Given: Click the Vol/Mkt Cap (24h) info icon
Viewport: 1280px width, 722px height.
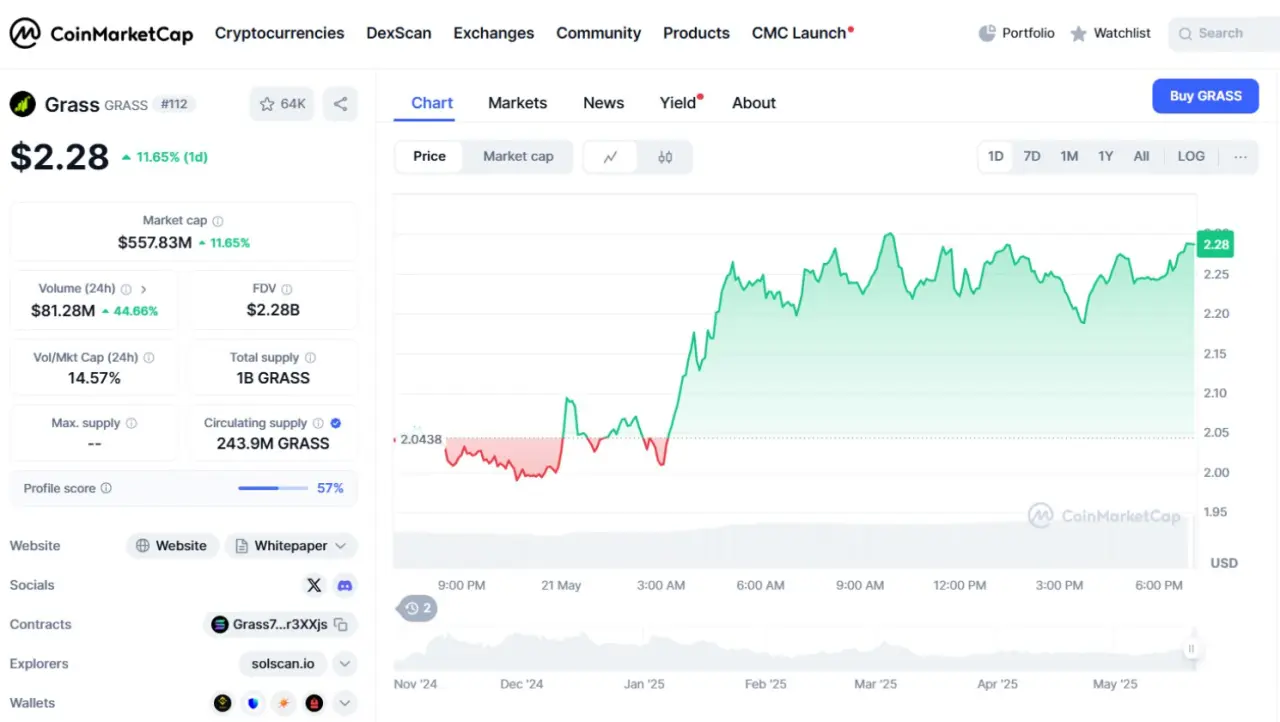Looking at the screenshot, I should coord(149,357).
